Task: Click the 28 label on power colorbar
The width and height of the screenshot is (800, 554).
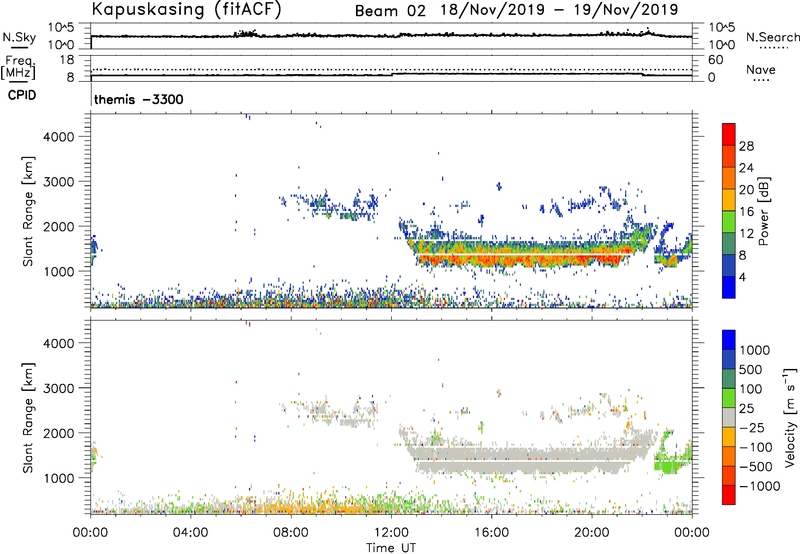Action: pyautogui.click(x=746, y=146)
